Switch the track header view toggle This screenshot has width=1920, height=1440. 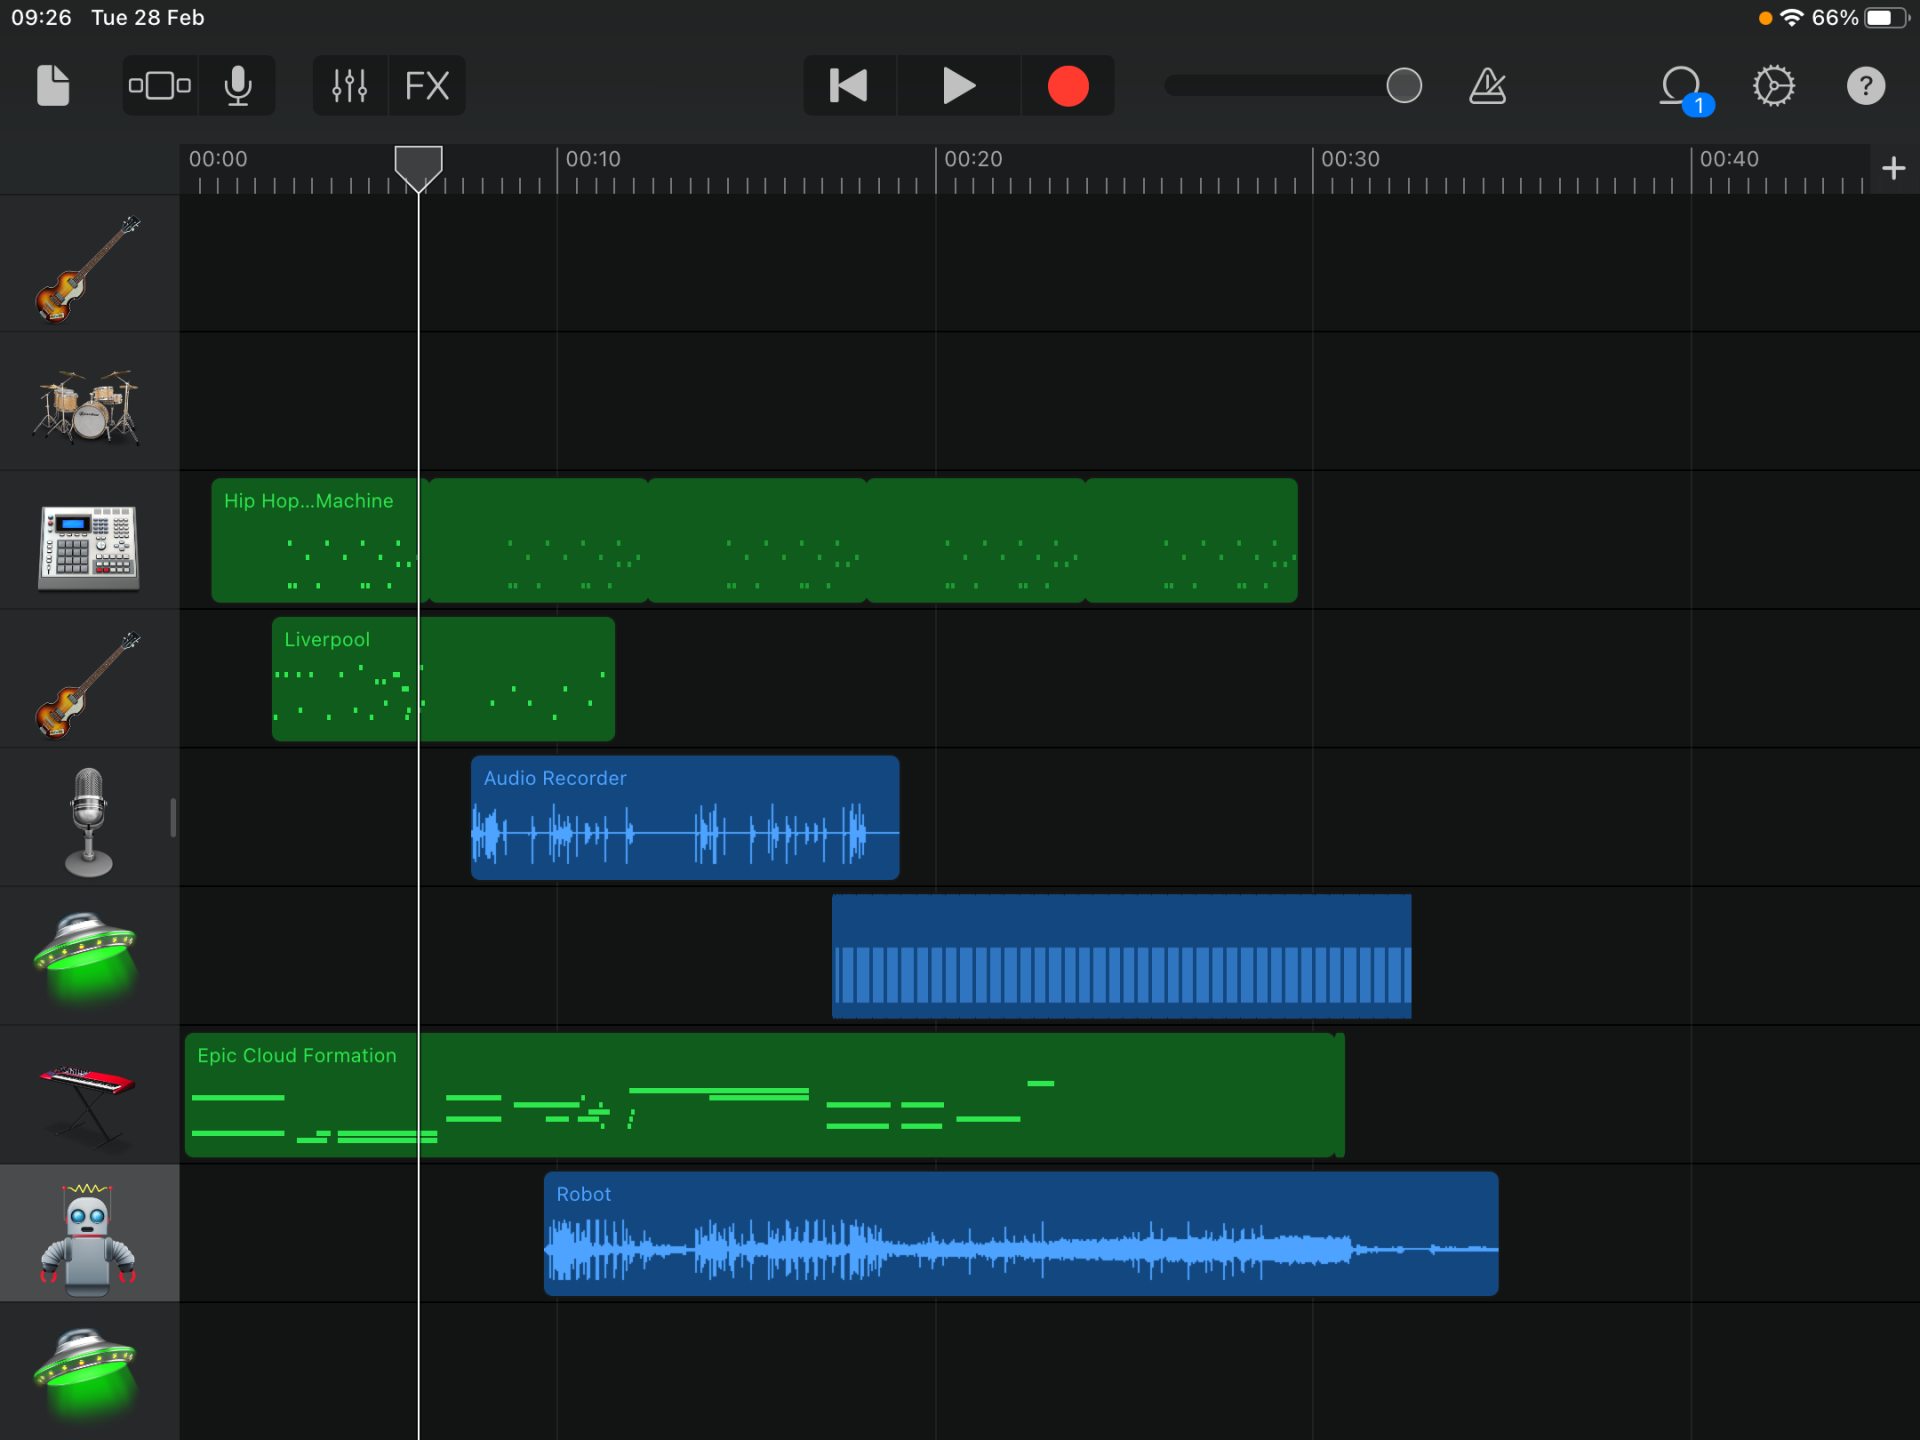pyautogui.click(x=159, y=85)
